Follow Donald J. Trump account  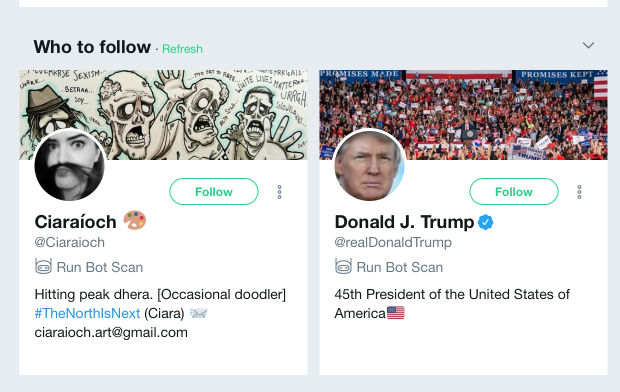pos(514,191)
